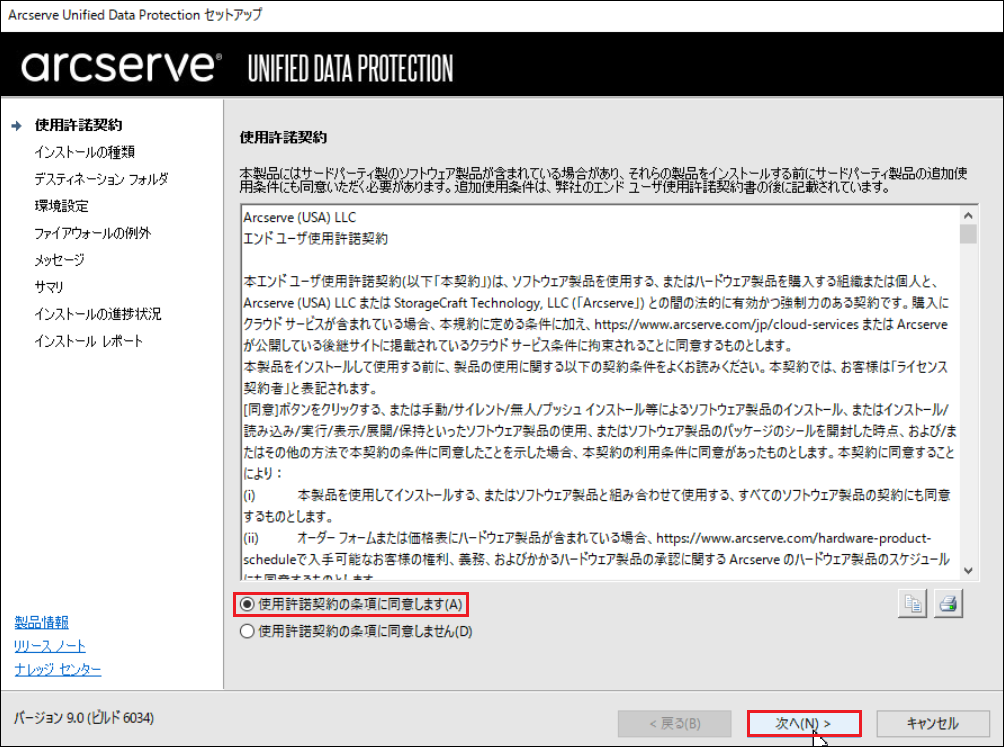Open the リリース ノート link
1004x747 pixels.
(50, 646)
